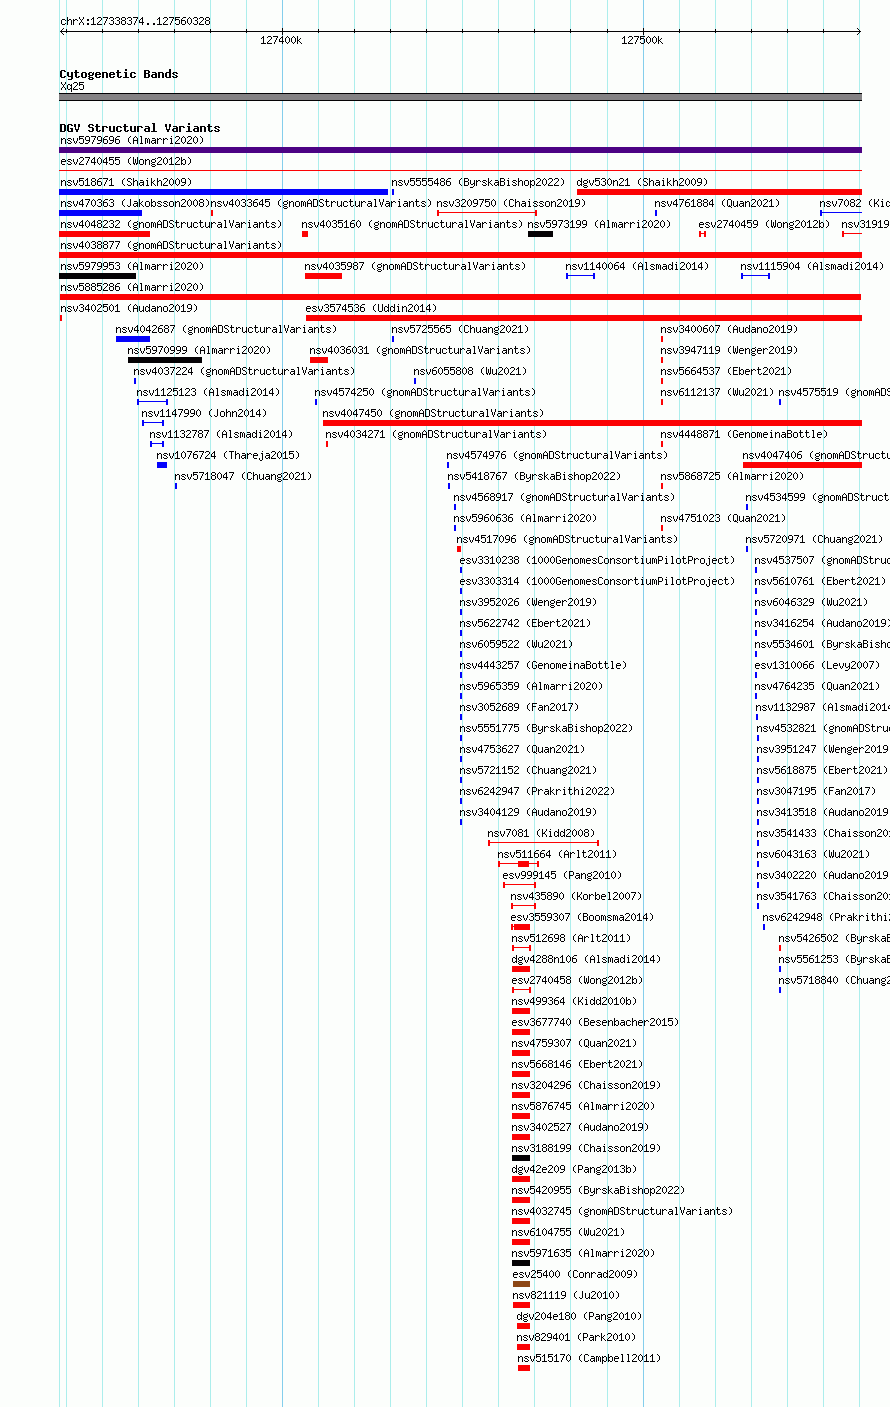Select nsv3052689 (Fan2017) label

pos(519,707)
